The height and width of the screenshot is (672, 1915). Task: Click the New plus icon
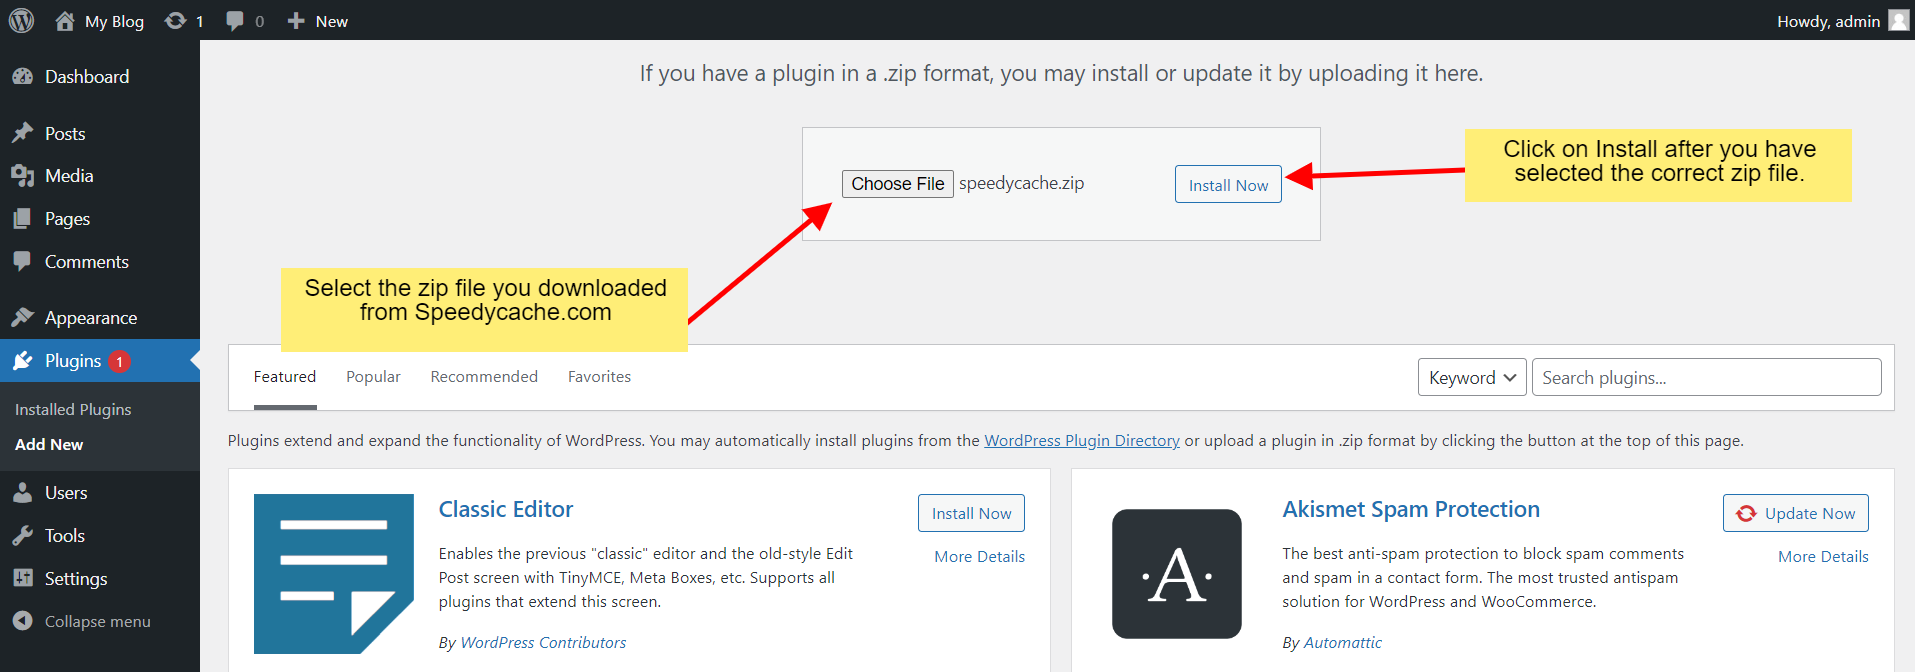(296, 21)
